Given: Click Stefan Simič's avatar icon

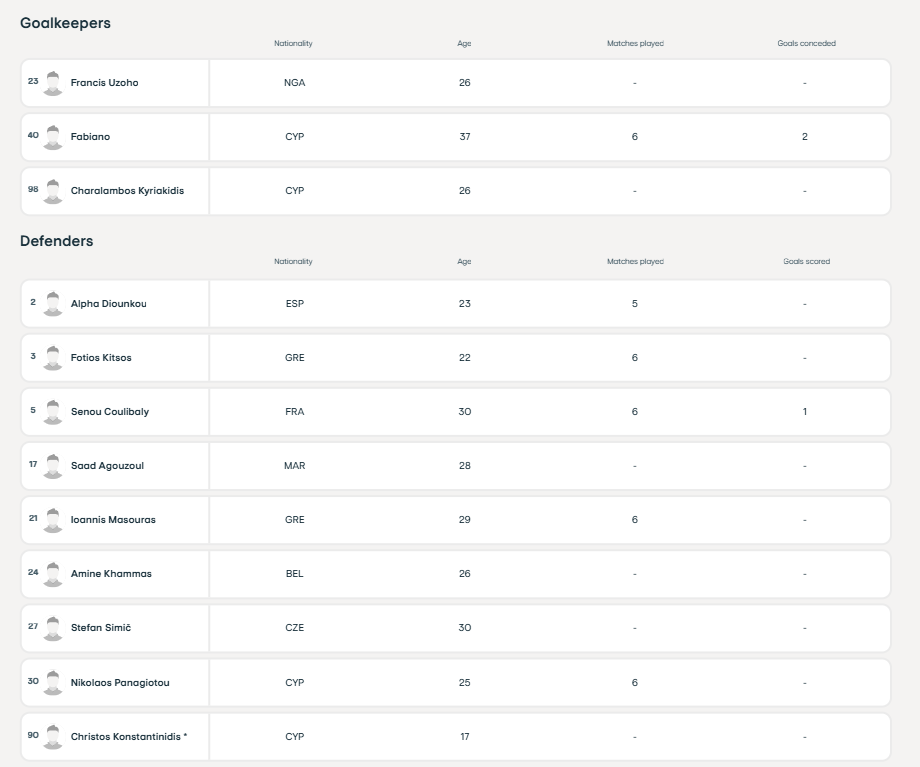Looking at the screenshot, I should (x=53, y=628).
